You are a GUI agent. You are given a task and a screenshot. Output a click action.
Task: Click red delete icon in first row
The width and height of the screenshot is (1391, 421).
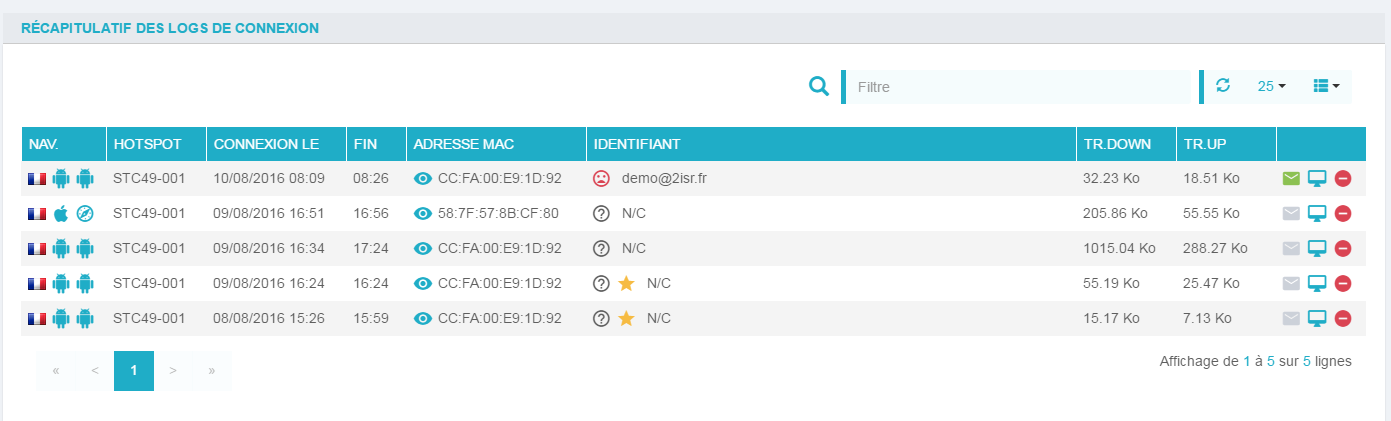click(1343, 178)
